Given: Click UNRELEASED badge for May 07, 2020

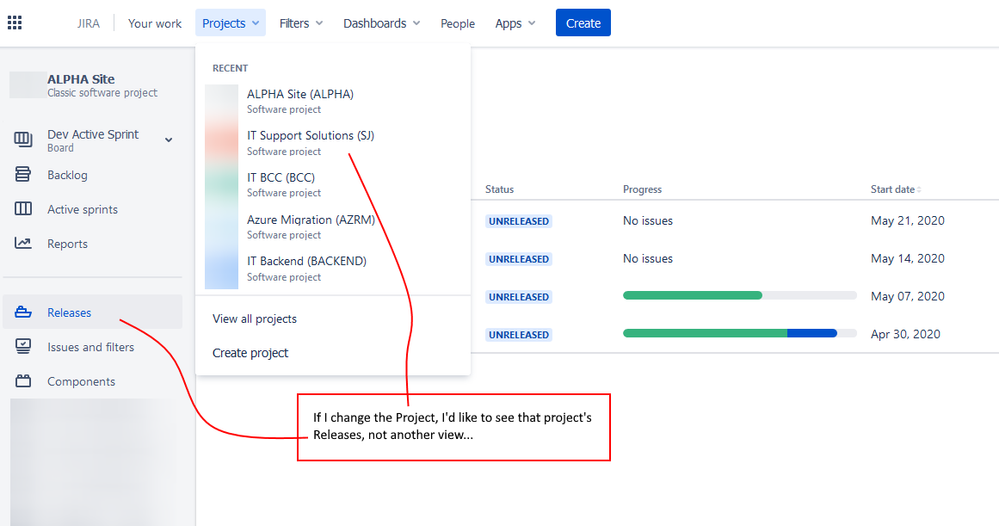Looking at the screenshot, I should [519, 297].
